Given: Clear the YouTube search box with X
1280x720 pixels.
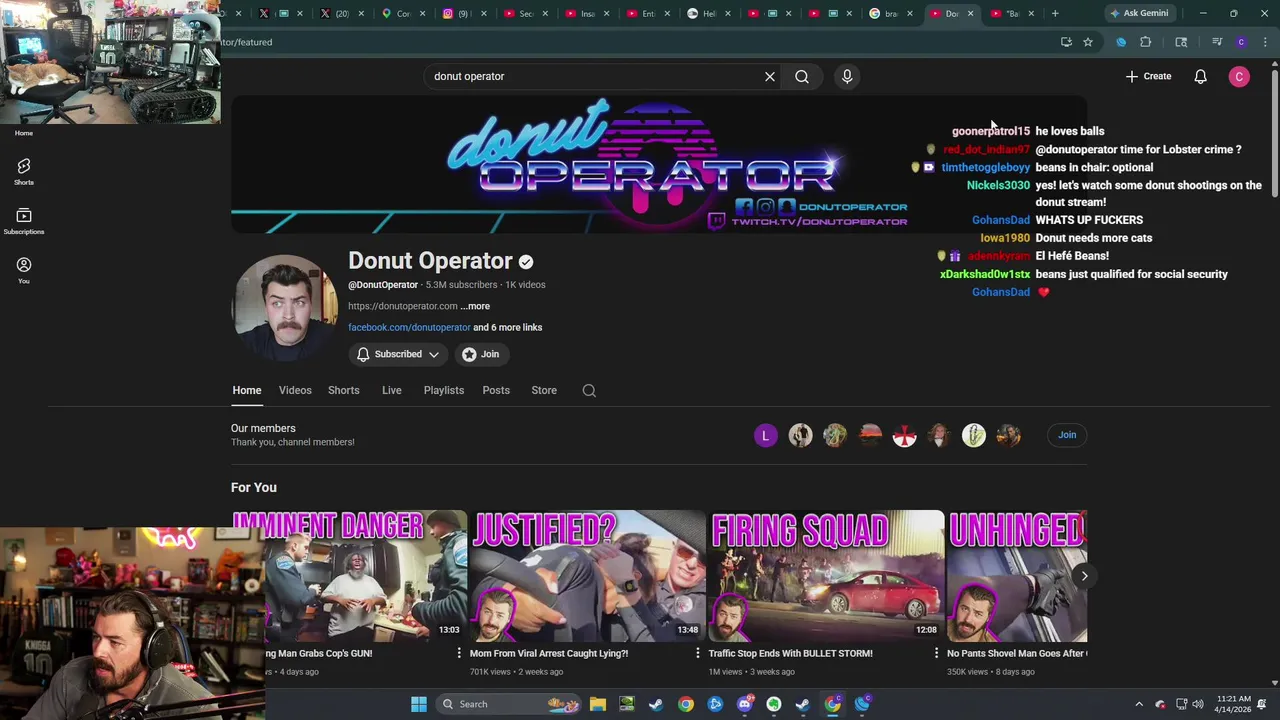Looking at the screenshot, I should click(x=770, y=76).
